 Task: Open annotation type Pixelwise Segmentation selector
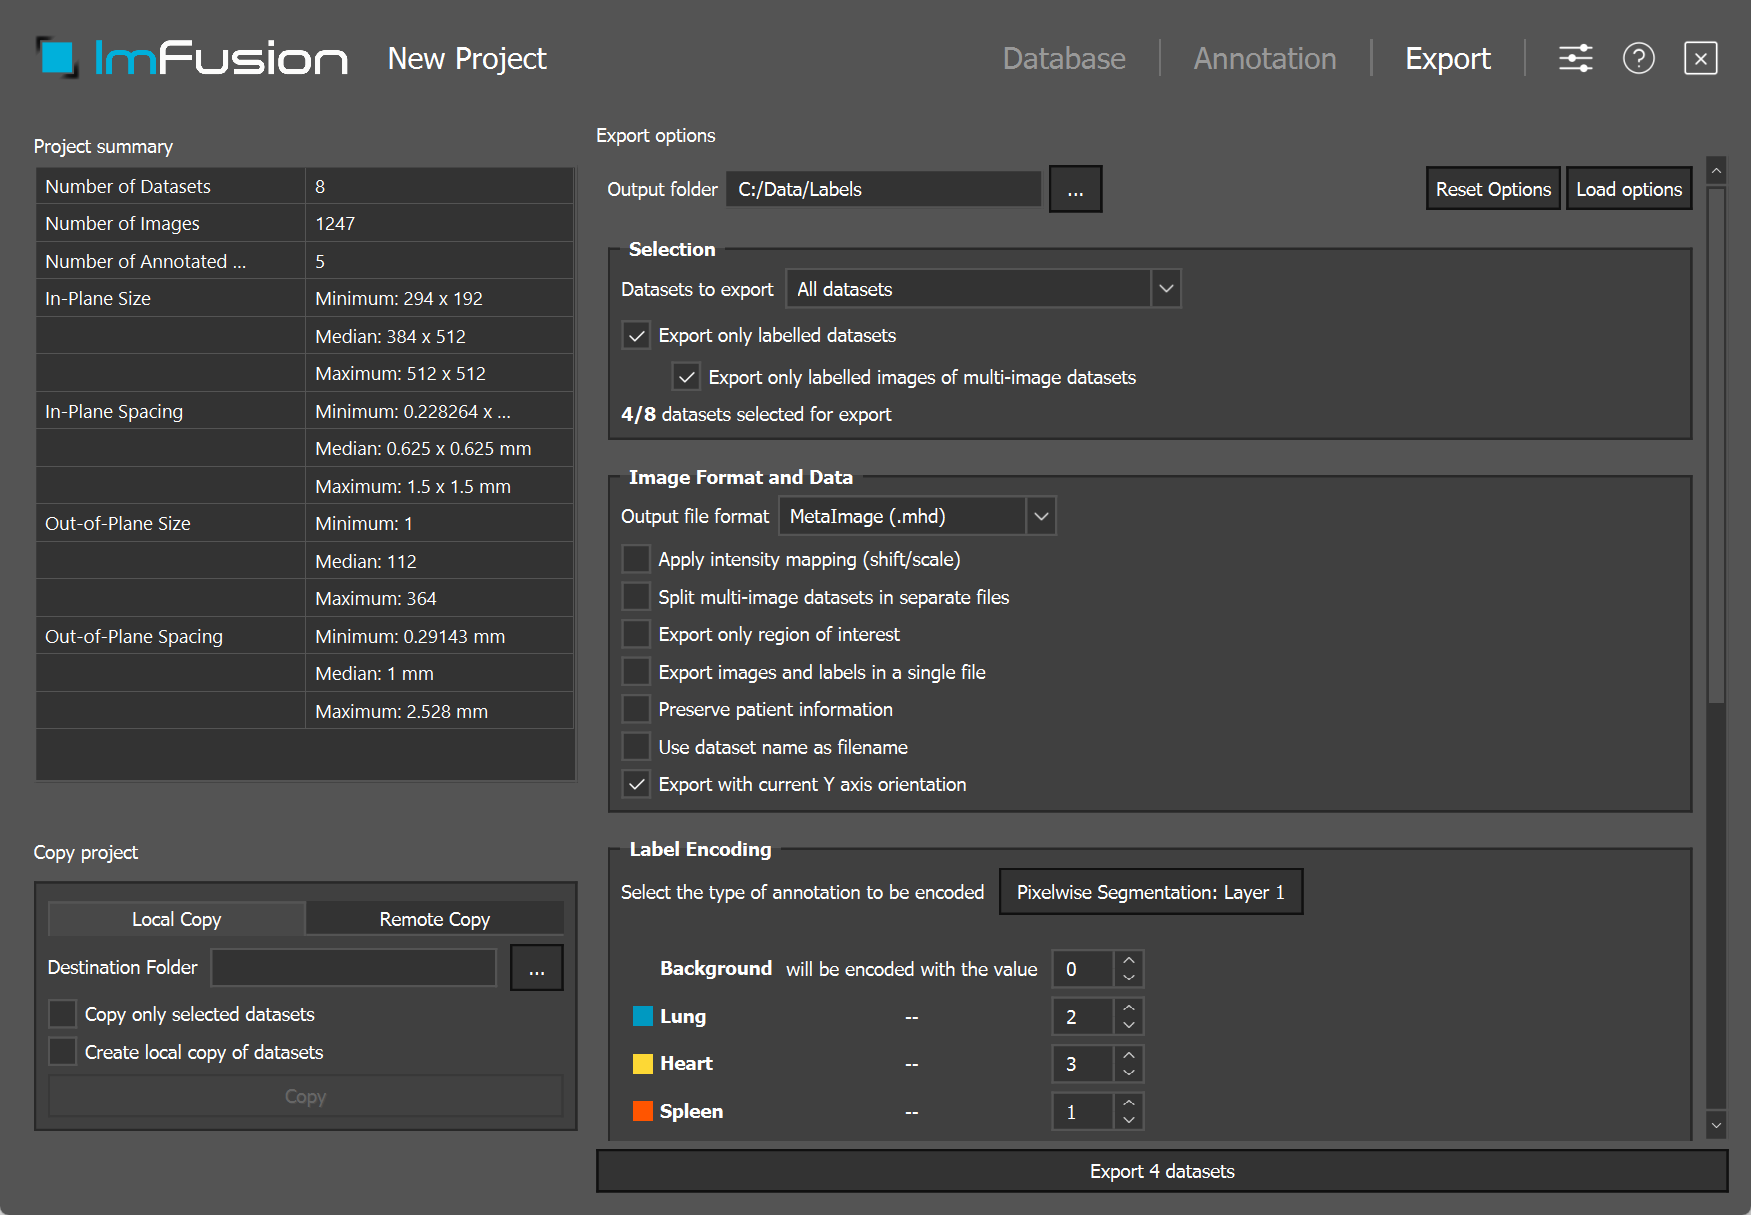1151,892
